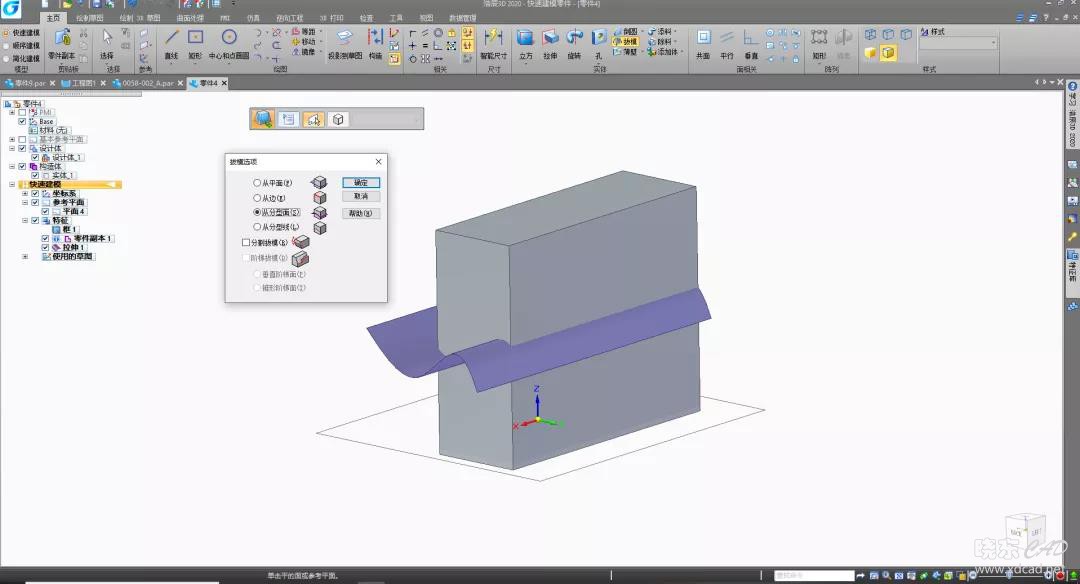The image size is (1080, 584).
Task: Click the 零件副本 1 tree item
Action: tap(94, 239)
